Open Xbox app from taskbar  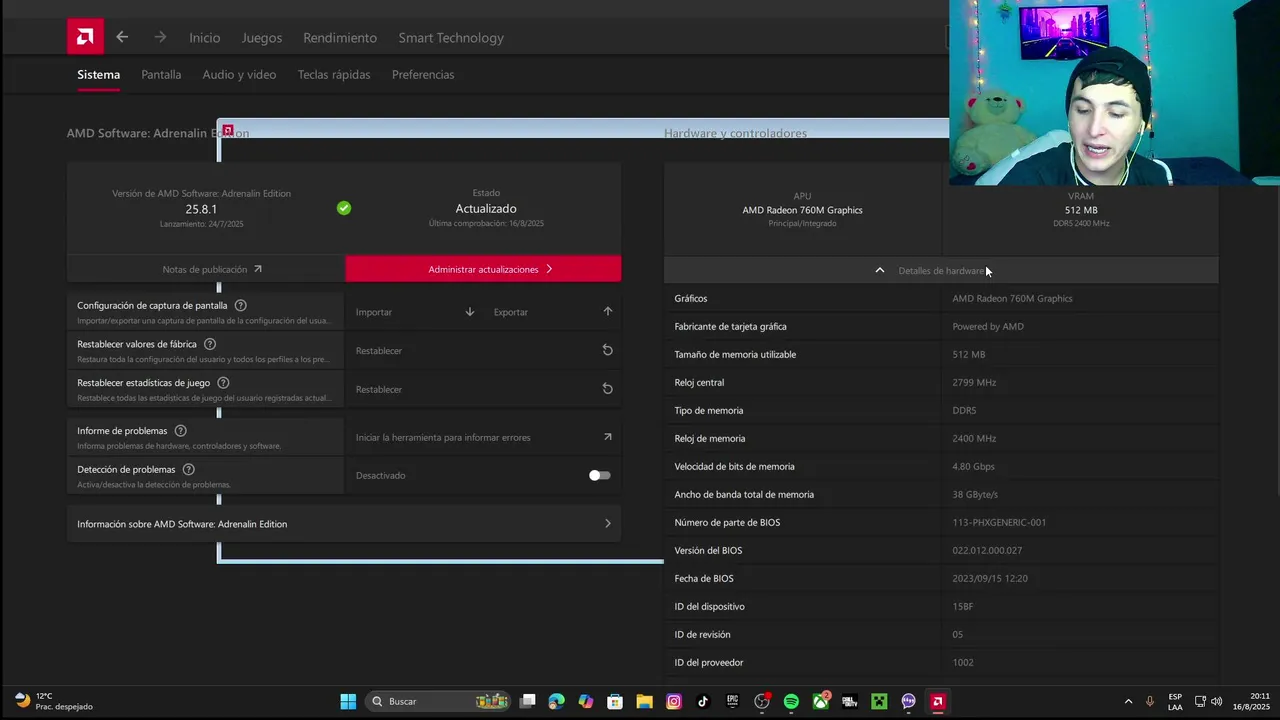820,701
